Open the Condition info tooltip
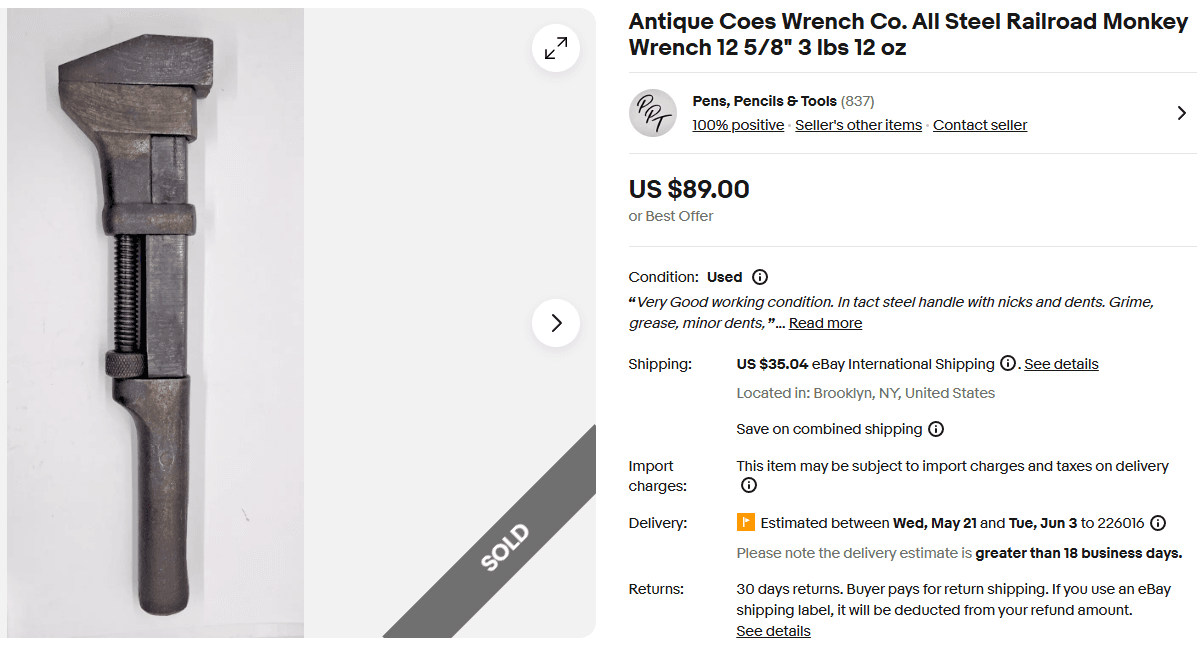This screenshot has height=646, width=1202. (x=760, y=277)
